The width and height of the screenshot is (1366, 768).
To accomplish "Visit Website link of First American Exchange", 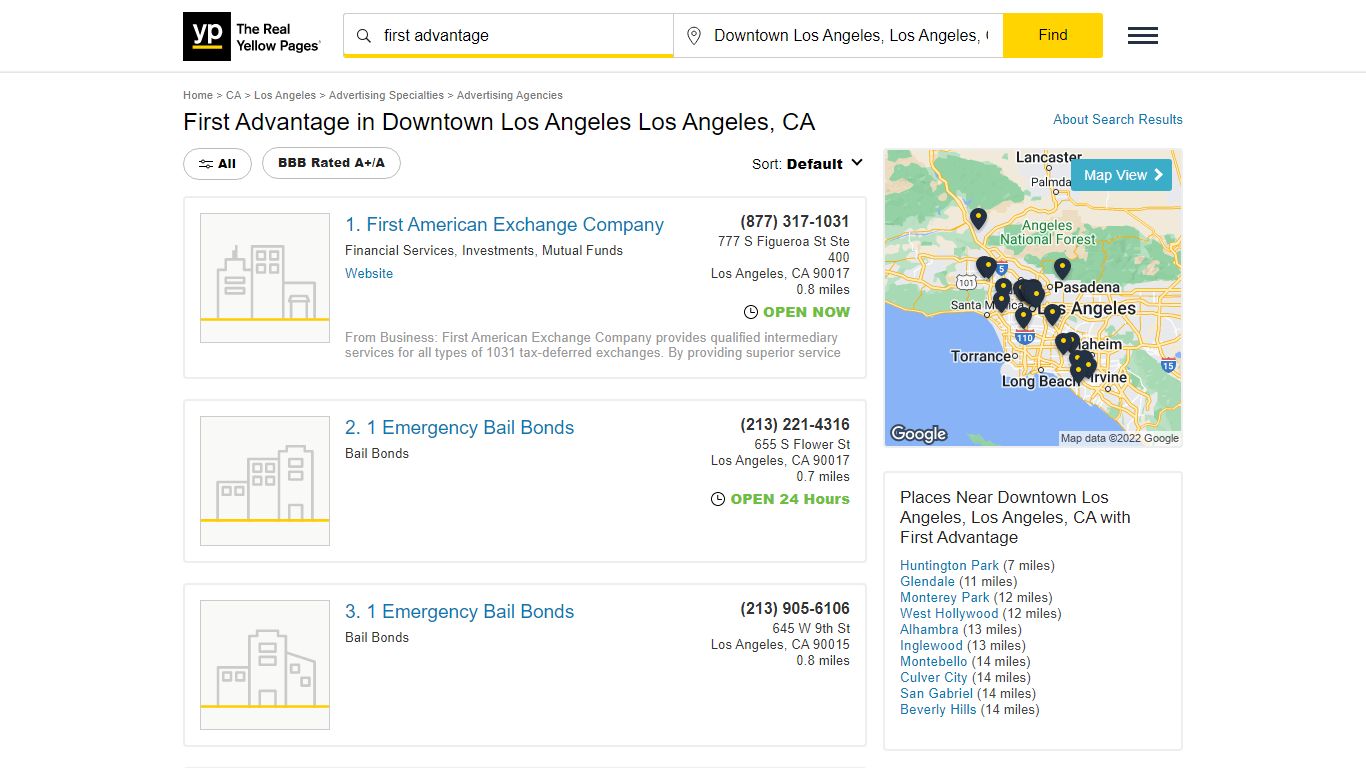I will [x=369, y=273].
